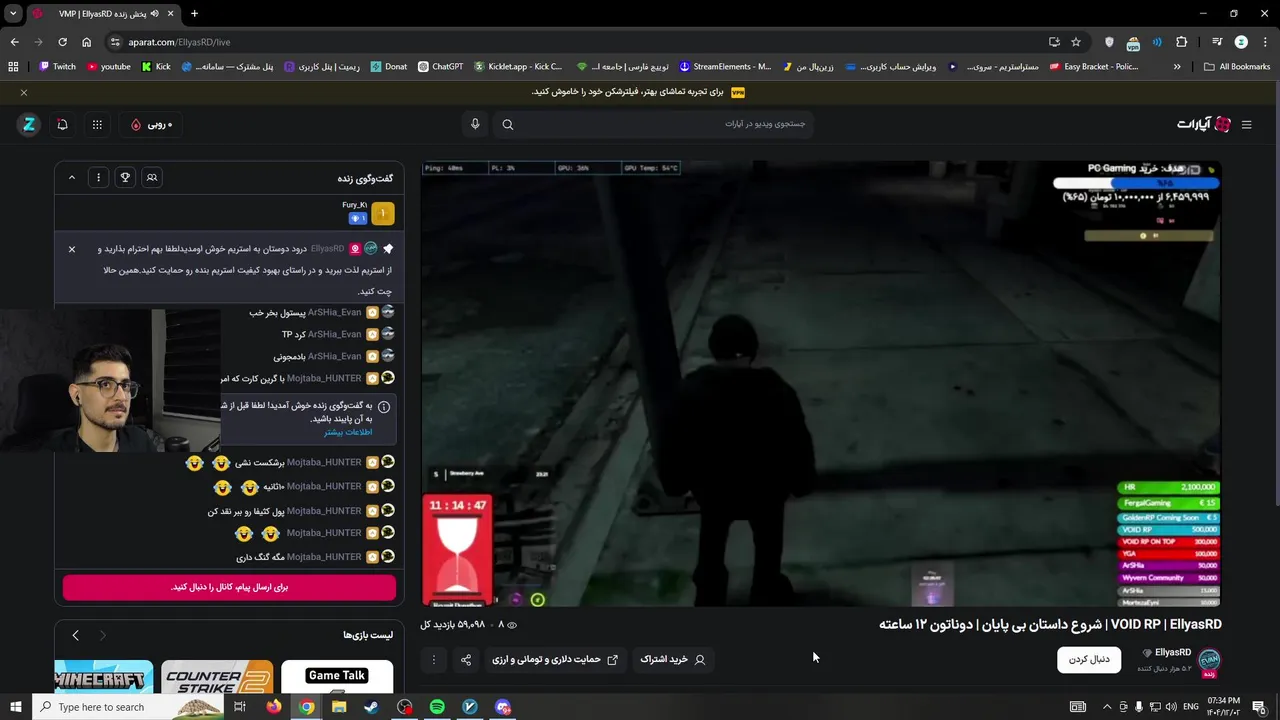Go to Aparat home via logo
This screenshot has height=720, width=1280.
coord(1204,124)
